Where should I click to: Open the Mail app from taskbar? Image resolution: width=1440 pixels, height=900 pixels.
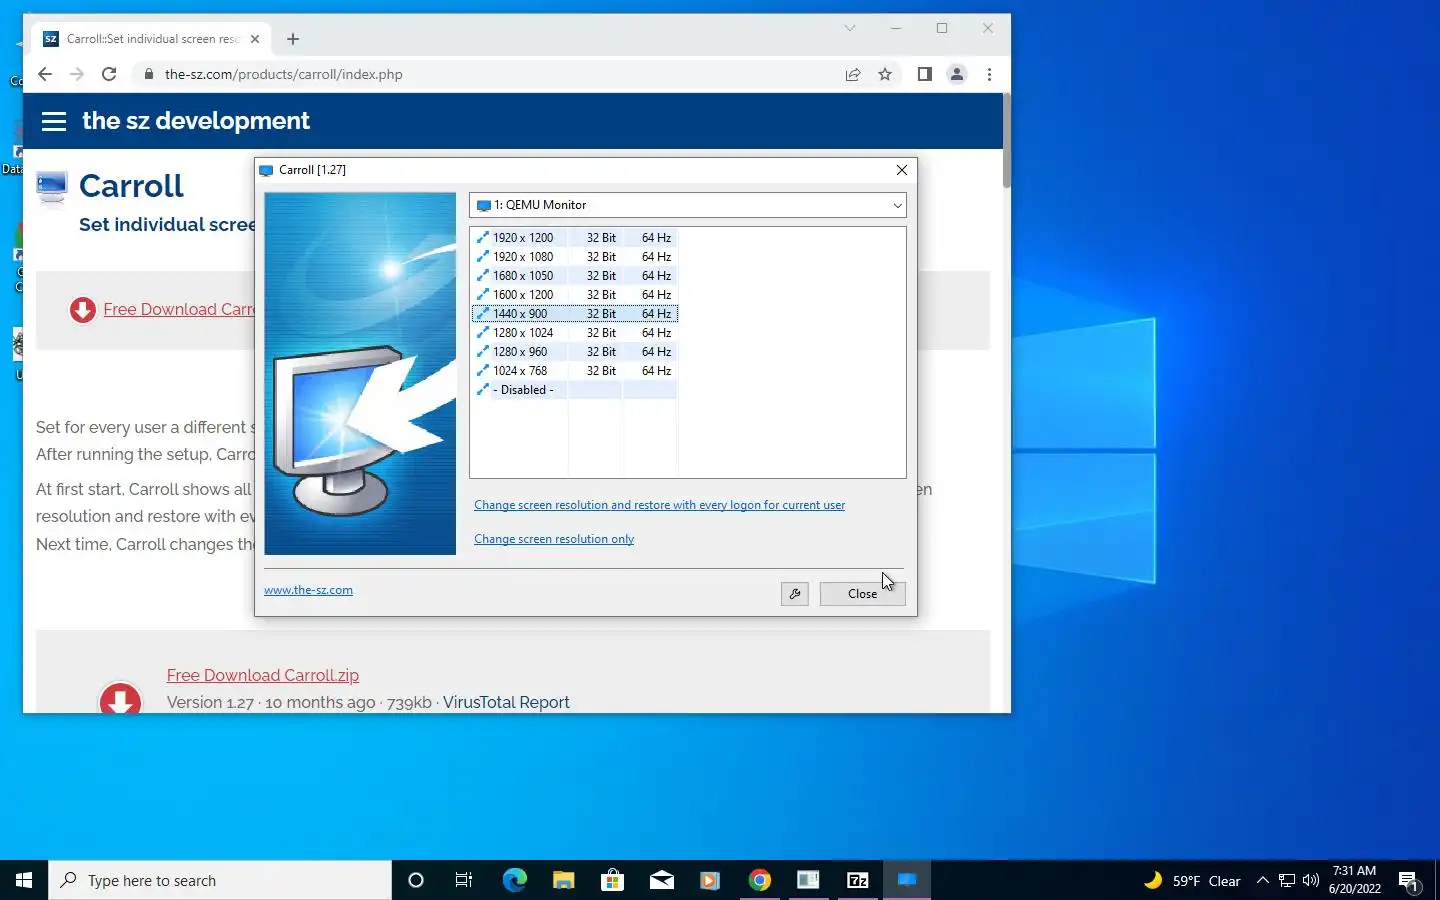coord(661,880)
